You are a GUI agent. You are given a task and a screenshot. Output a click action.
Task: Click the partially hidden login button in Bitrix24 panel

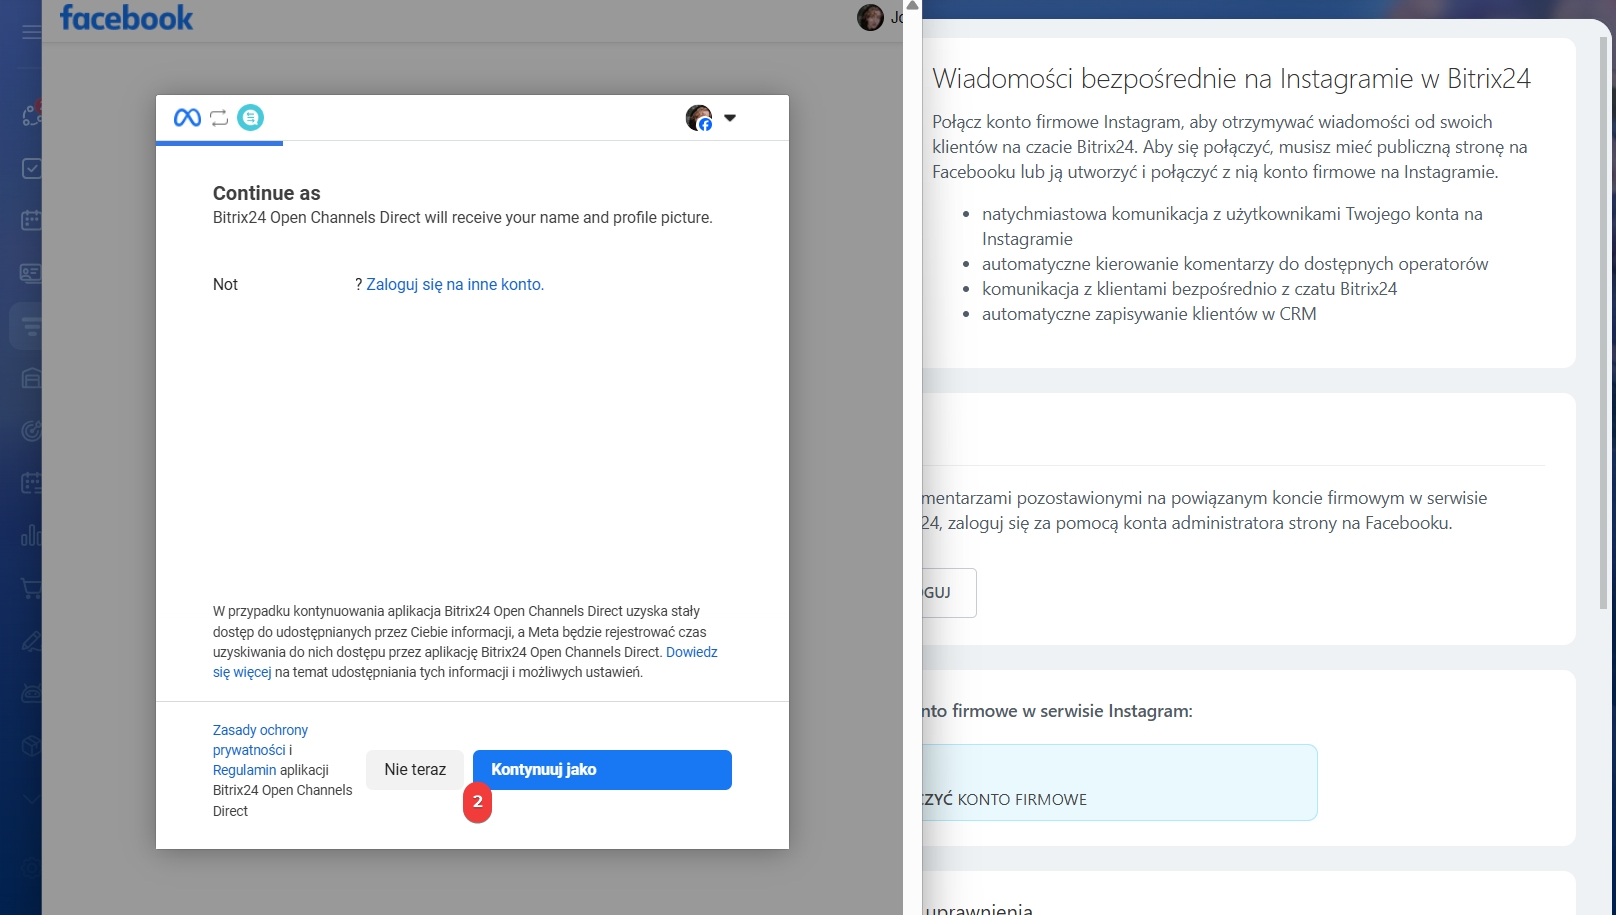coord(949,593)
